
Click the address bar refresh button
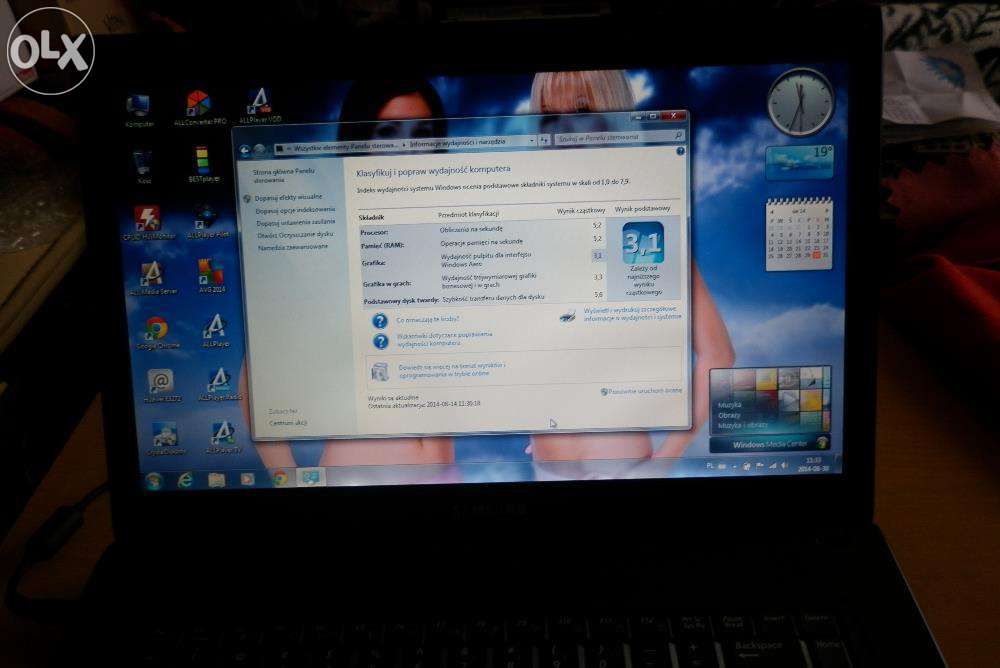click(x=543, y=140)
